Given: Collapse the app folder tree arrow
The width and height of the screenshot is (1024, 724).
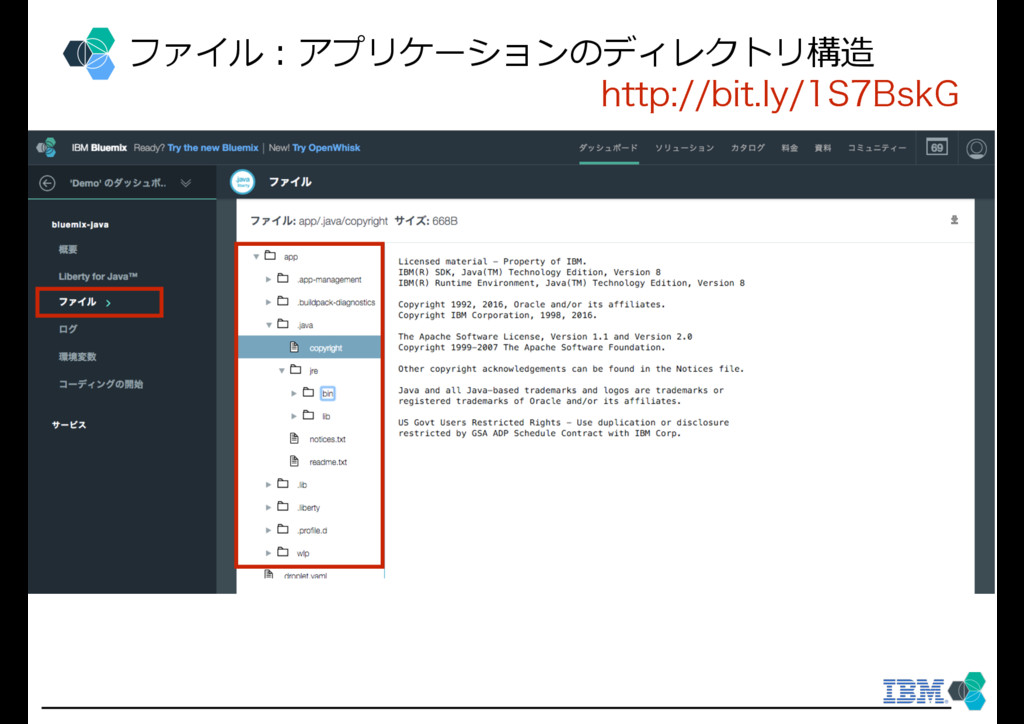Looking at the screenshot, I should click(x=256, y=257).
